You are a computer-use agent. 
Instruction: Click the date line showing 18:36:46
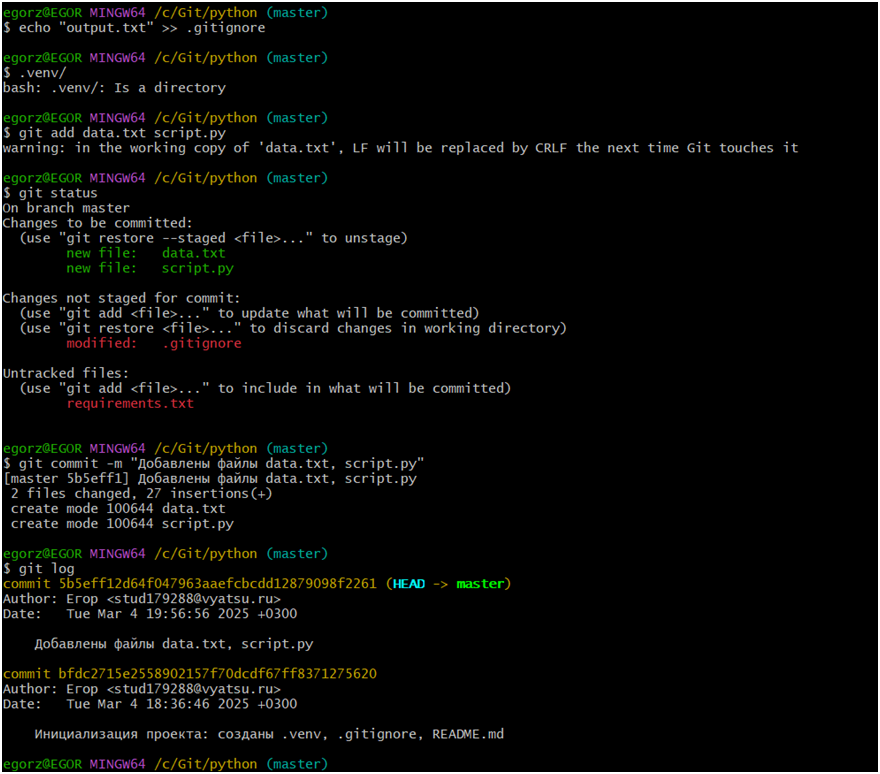coord(150,704)
